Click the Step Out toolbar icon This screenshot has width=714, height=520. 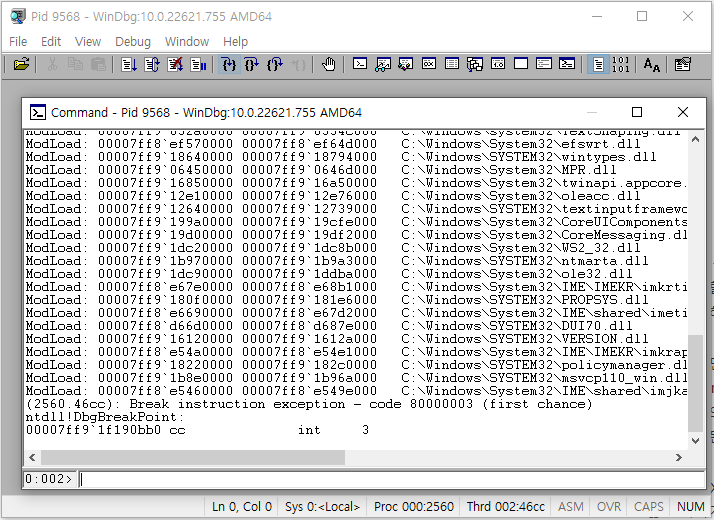point(275,65)
